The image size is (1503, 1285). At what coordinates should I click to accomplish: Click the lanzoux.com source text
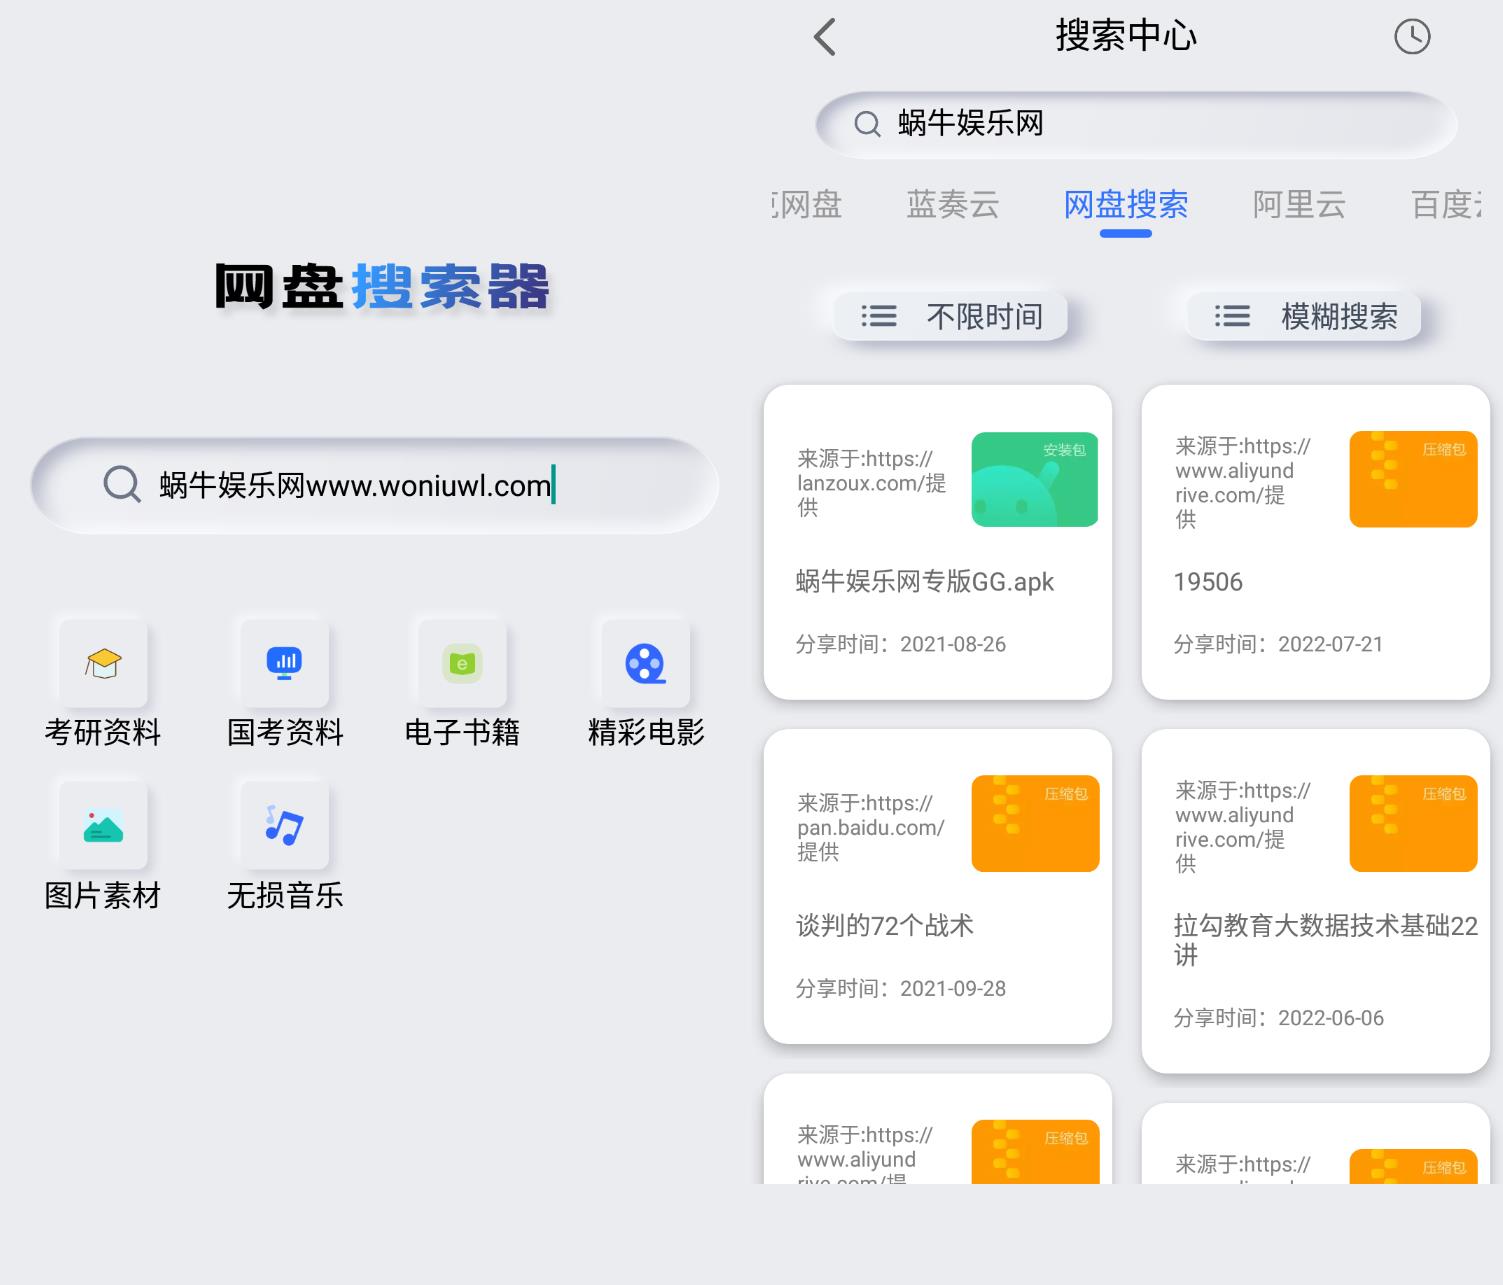[x=871, y=483]
